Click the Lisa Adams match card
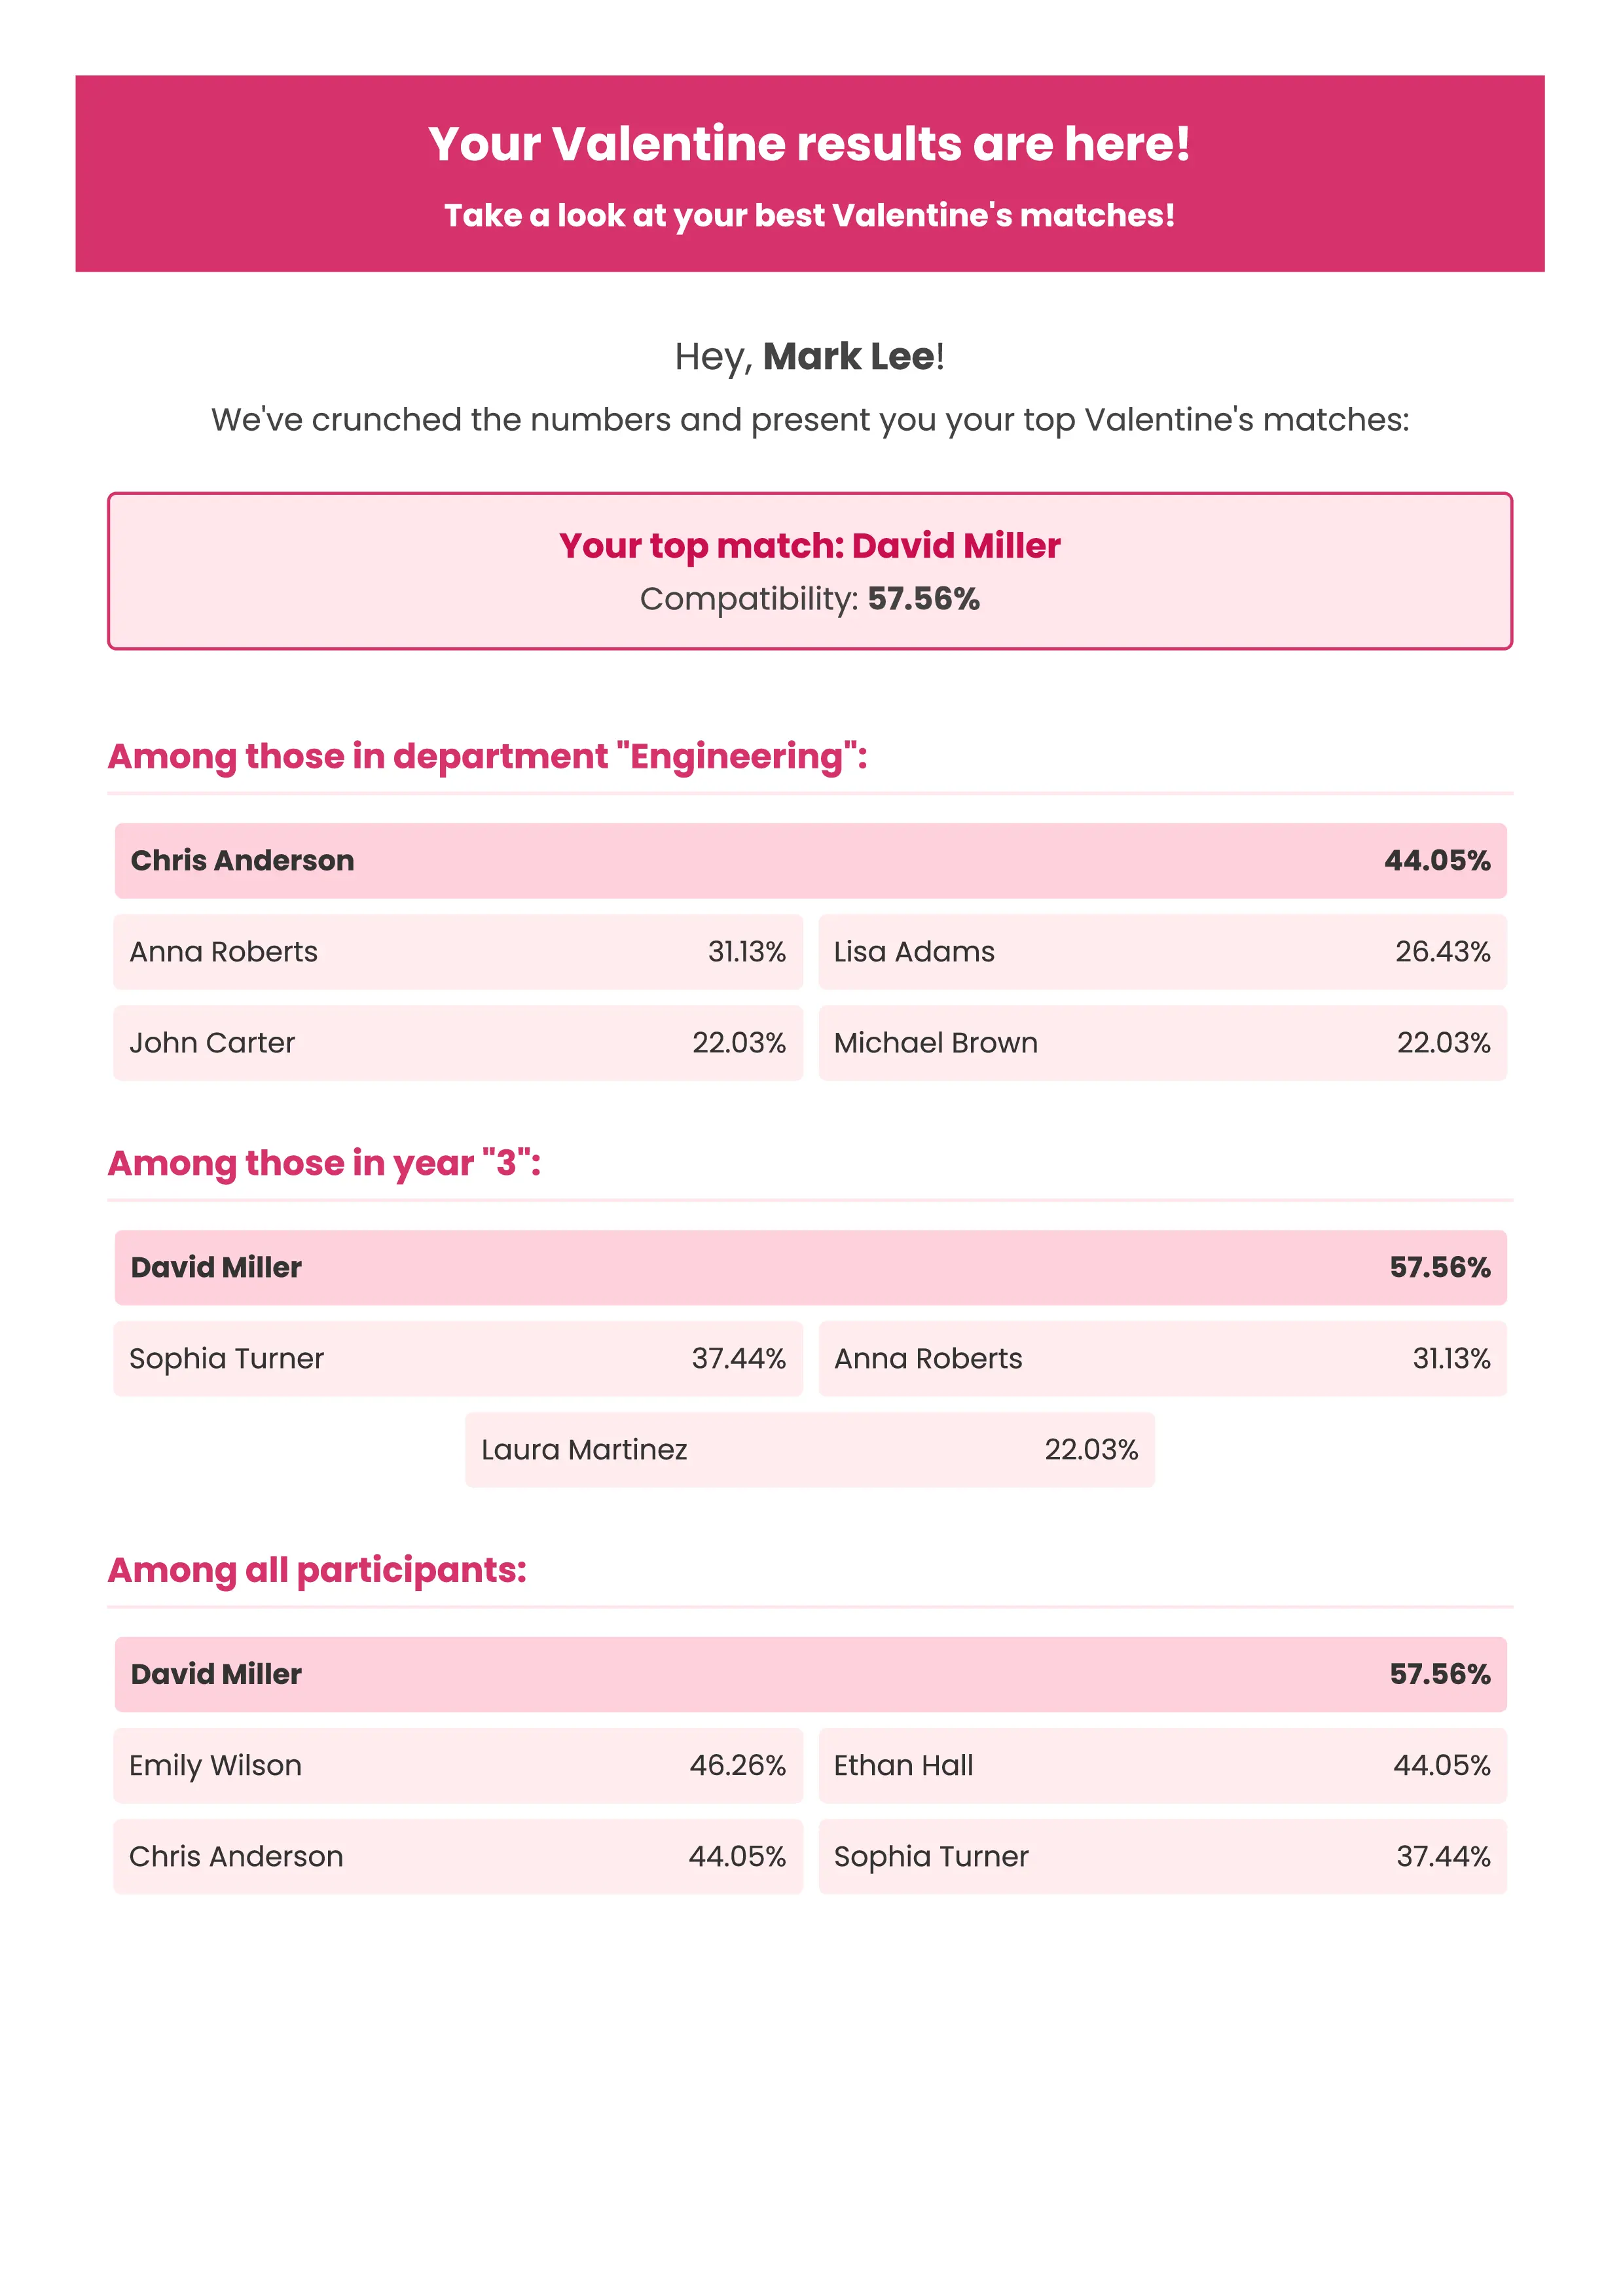The height and width of the screenshot is (2296, 1623). (x=1162, y=951)
